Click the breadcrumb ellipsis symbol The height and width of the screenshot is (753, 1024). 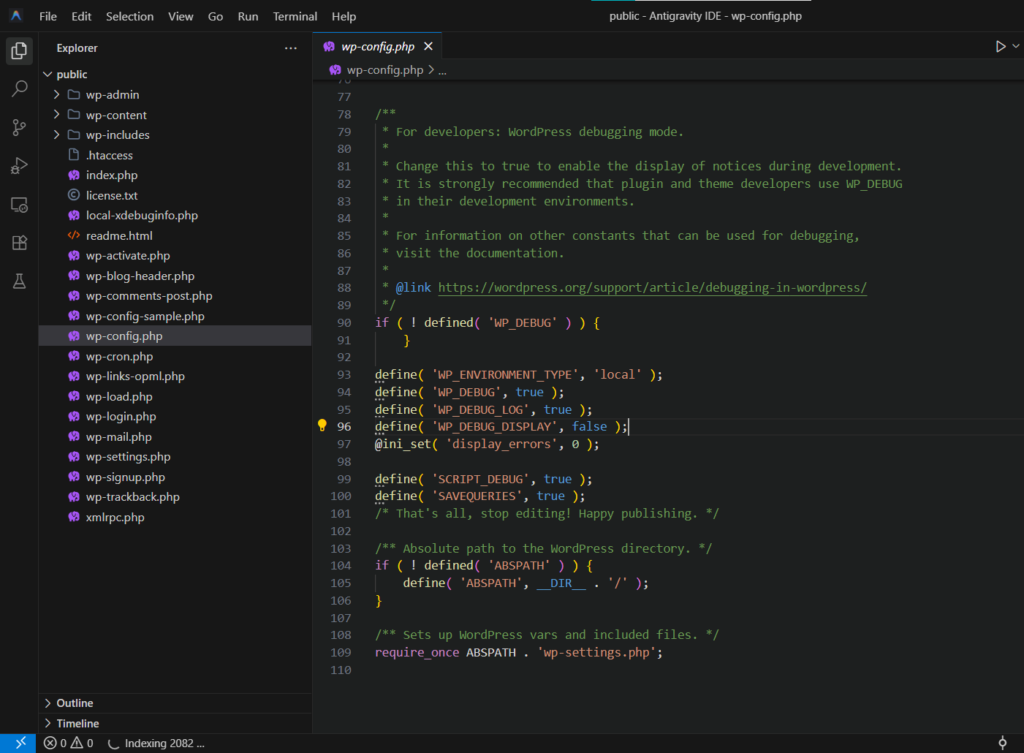point(442,71)
